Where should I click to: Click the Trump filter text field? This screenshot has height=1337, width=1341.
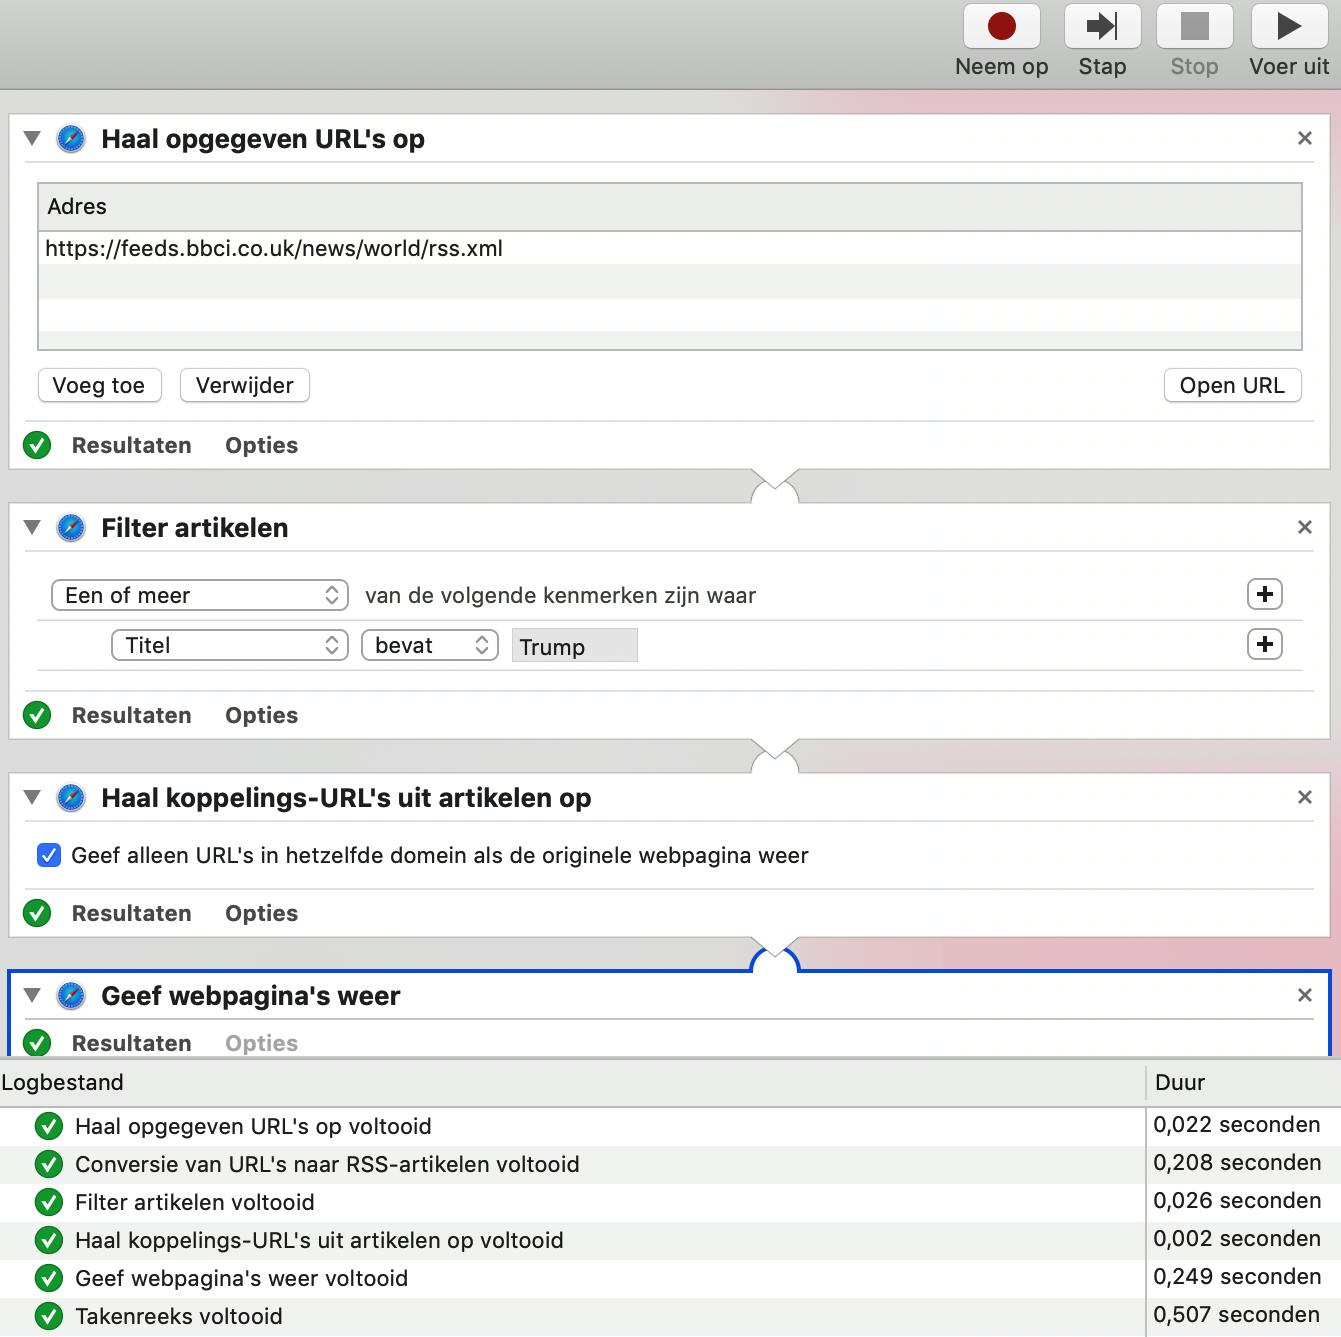[573, 646]
